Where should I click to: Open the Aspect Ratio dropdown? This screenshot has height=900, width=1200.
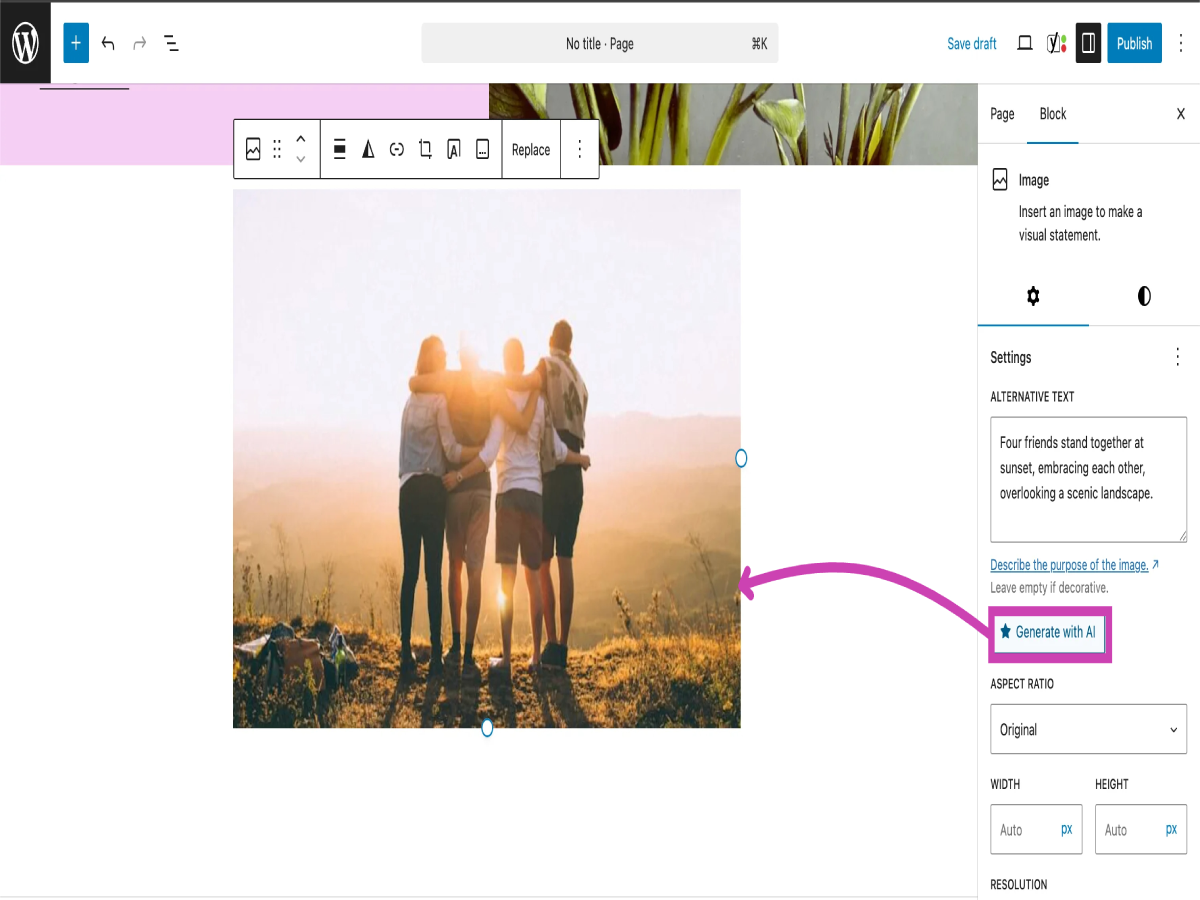(1088, 729)
